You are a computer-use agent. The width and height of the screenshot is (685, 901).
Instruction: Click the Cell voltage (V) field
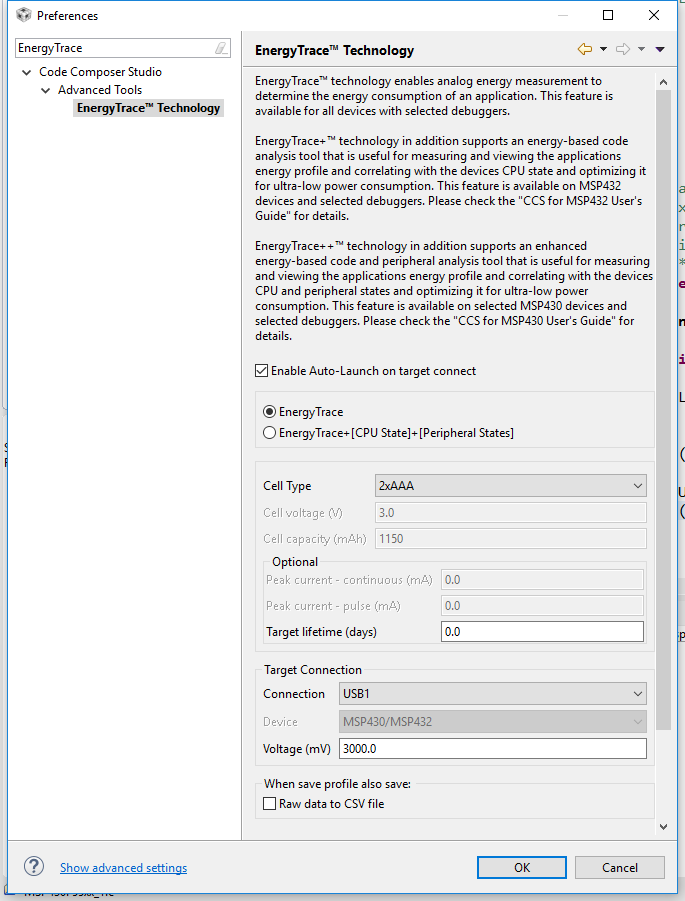pos(510,513)
